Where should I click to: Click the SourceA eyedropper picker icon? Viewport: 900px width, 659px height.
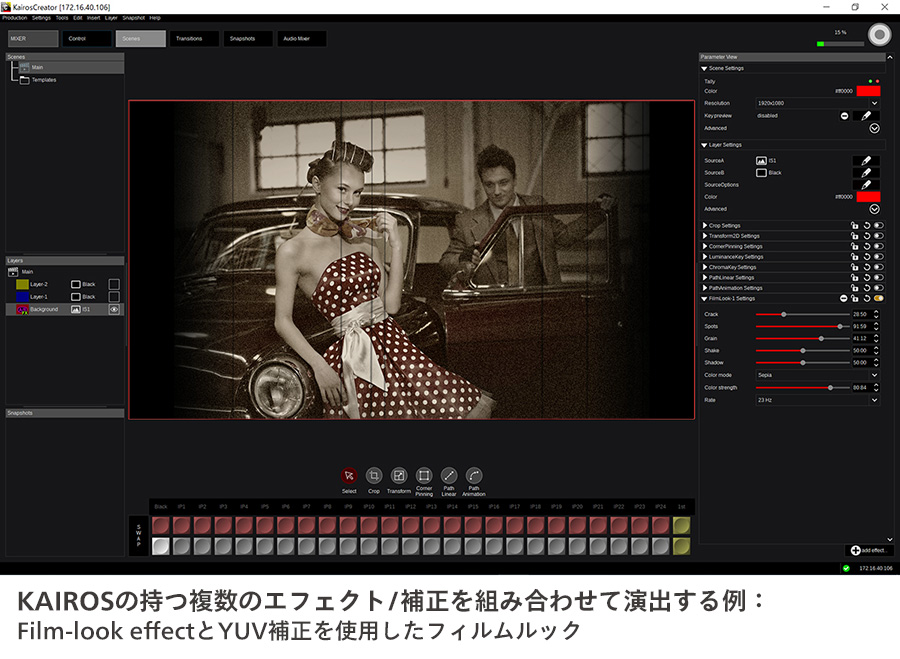[866, 160]
